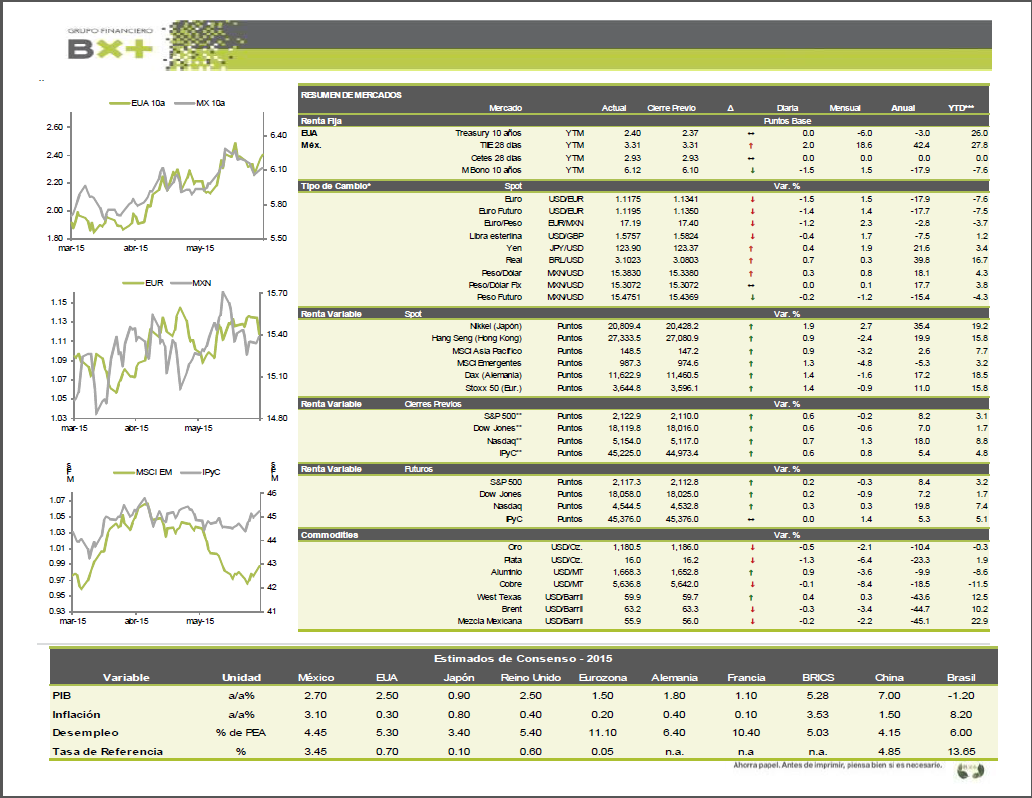Click the PIB row label
Screen dimensions: 1032x798
pos(62,696)
